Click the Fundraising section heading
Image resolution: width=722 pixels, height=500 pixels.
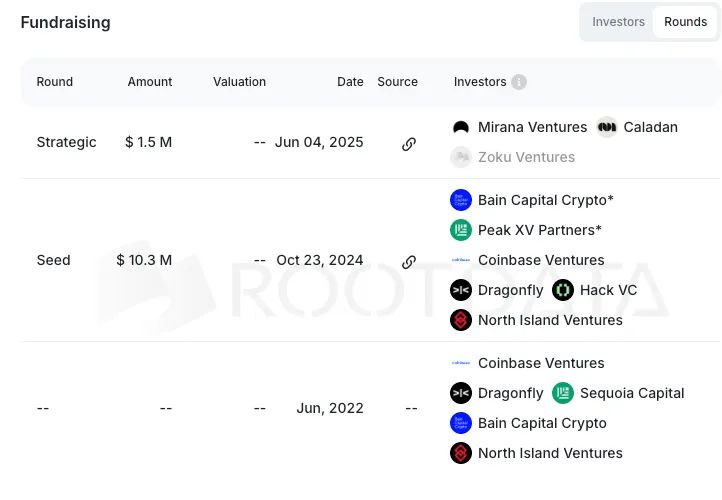65,23
